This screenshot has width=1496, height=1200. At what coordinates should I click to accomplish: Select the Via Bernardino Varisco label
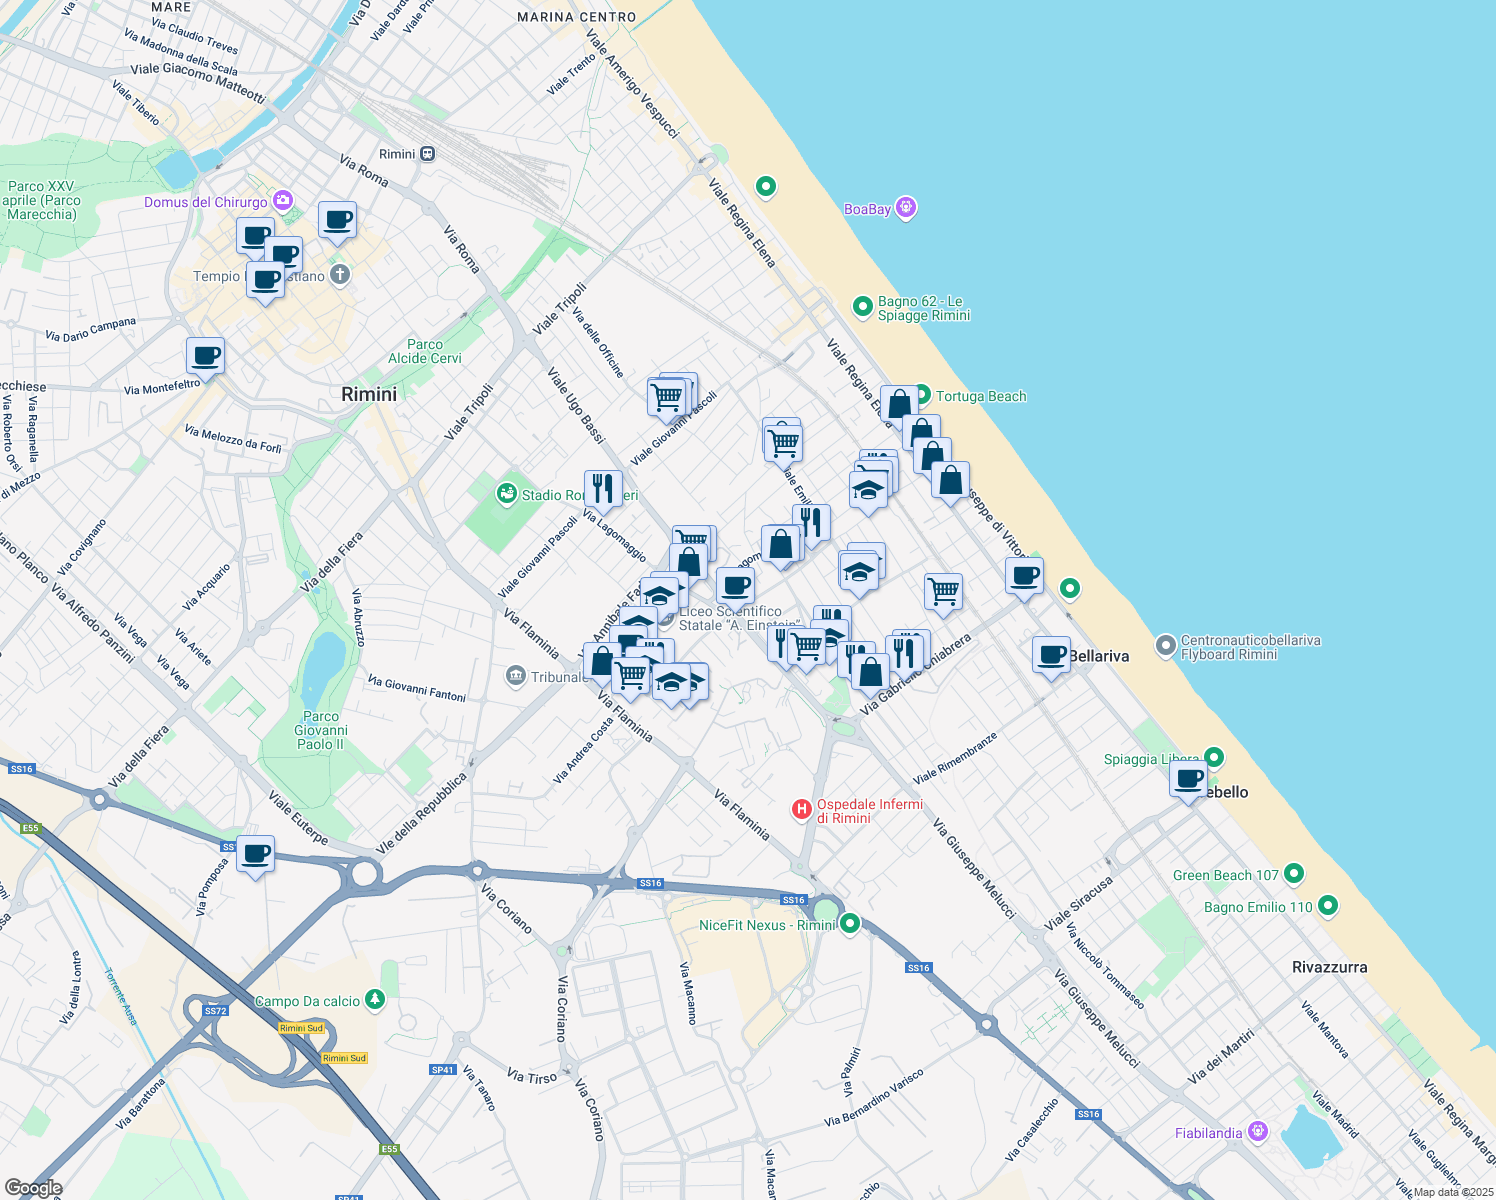point(874,1097)
